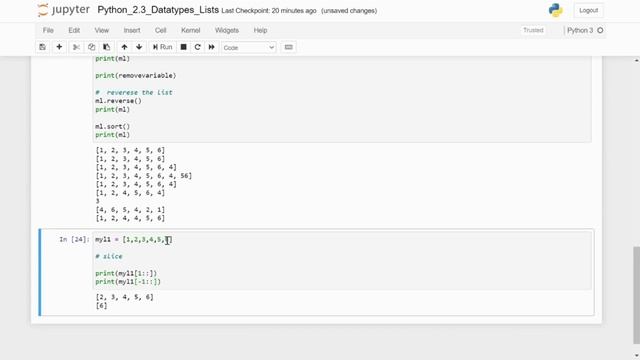Open the View menu
Image resolution: width=640 pixels, height=360 pixels.
[x=102, y=30]
